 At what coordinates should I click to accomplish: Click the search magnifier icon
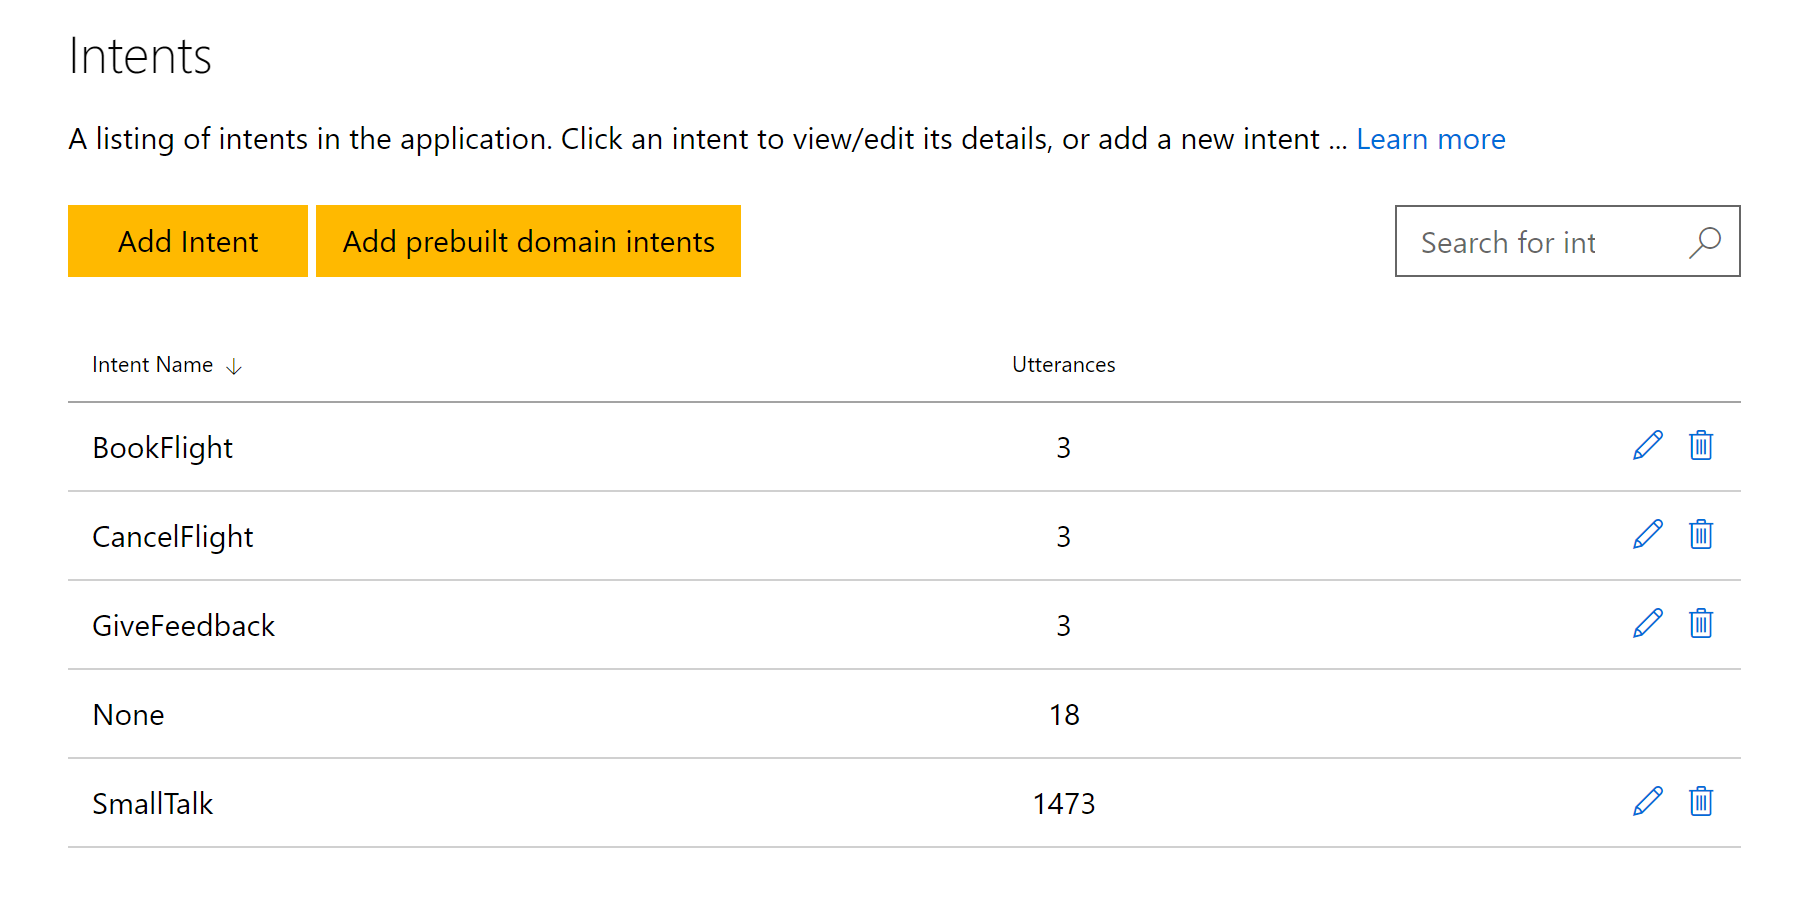pos(1705,242)
